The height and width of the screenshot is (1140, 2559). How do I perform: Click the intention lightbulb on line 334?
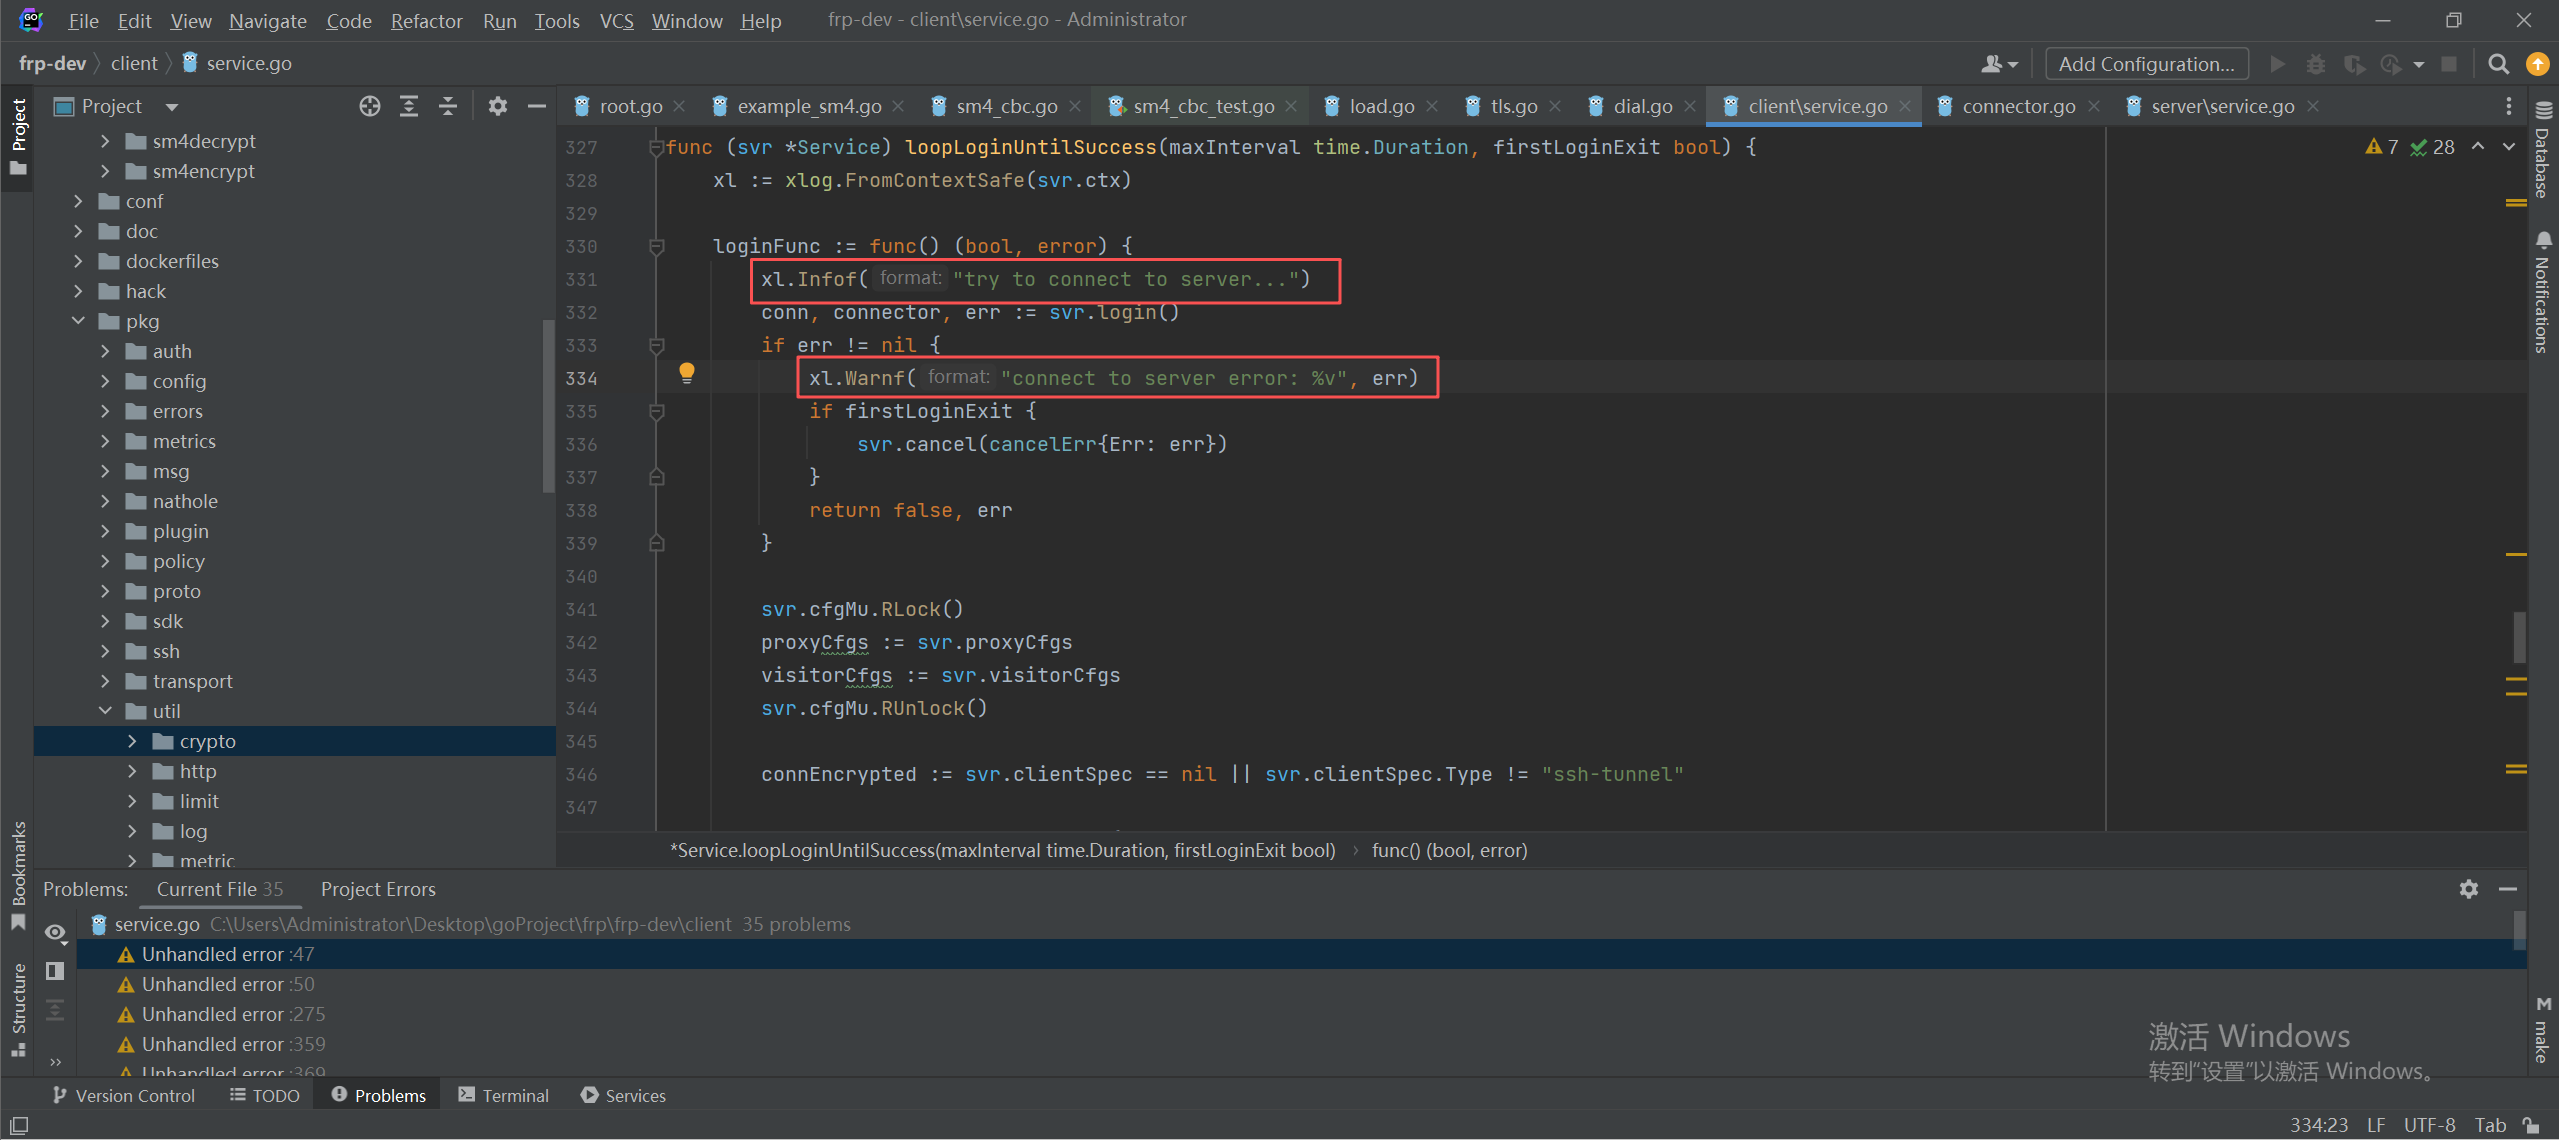click(x=686, y=373)
